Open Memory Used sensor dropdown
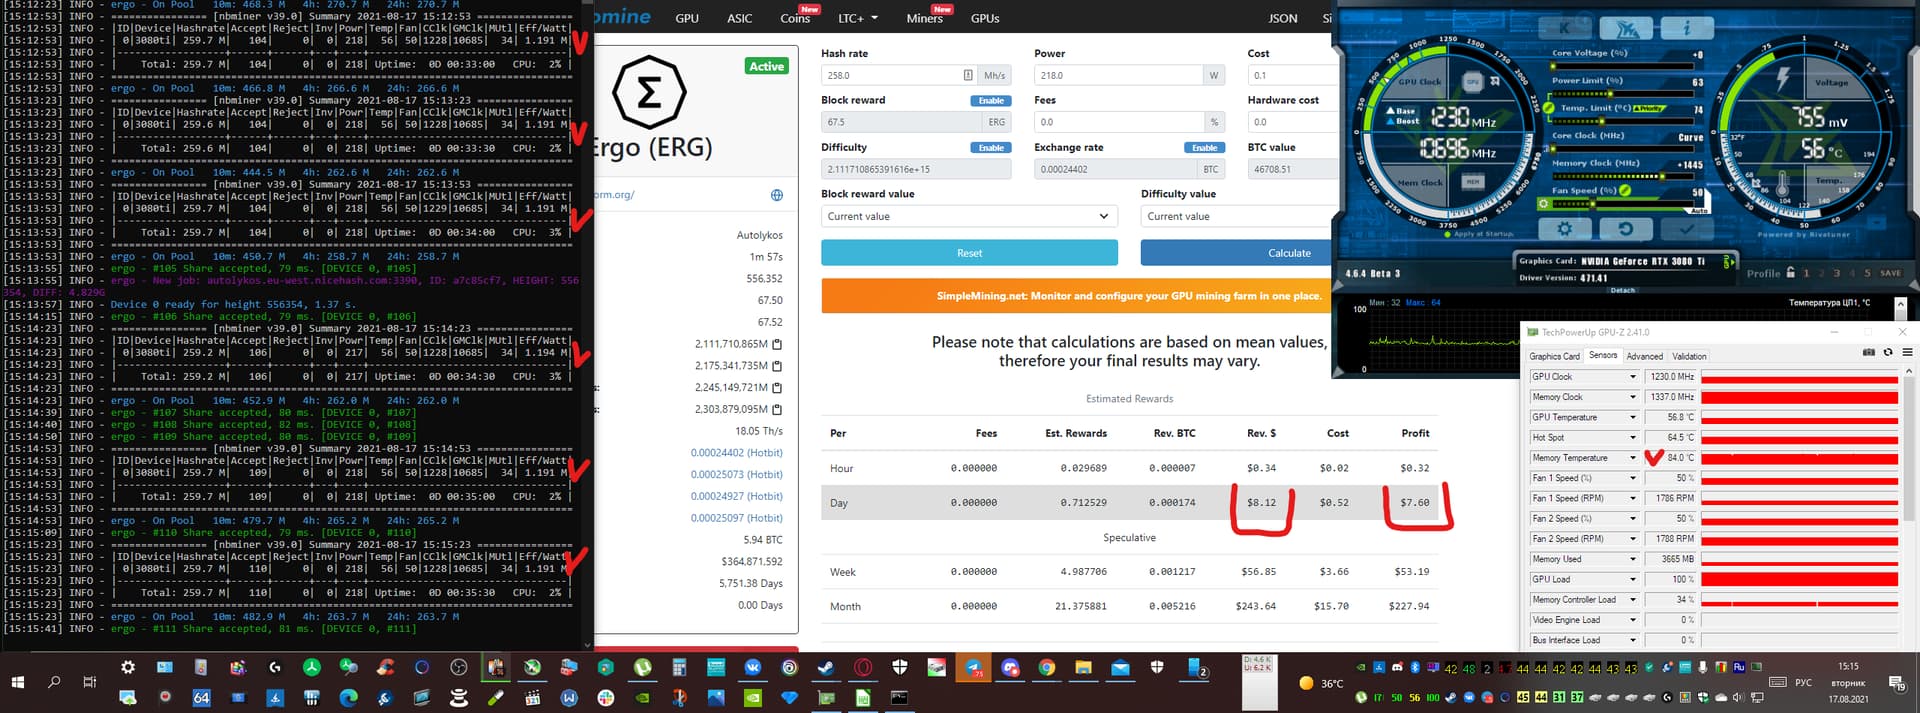Screen dimensions: 1920x713 [x=1633, y=559]
